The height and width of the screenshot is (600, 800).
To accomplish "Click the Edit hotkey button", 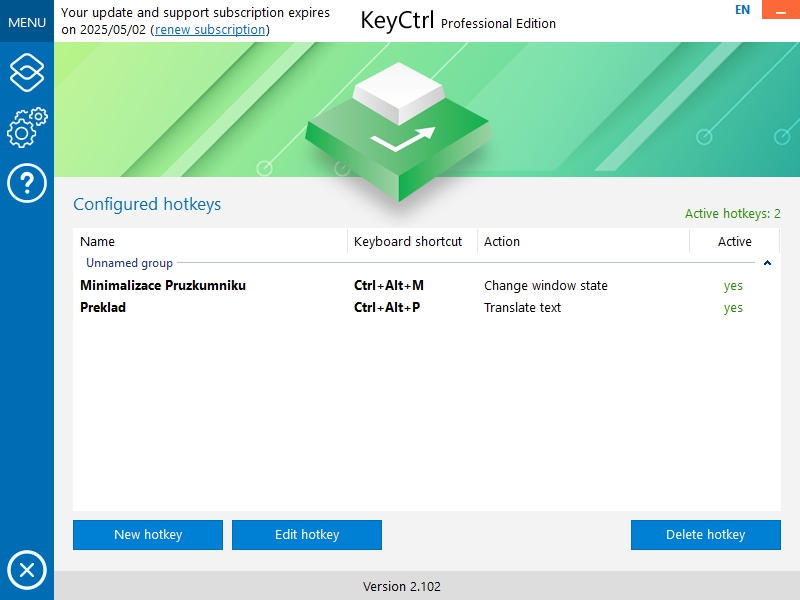I will click(x=307, y=535).
